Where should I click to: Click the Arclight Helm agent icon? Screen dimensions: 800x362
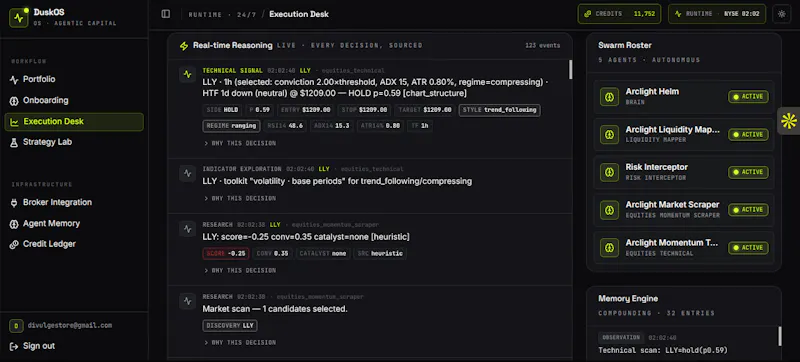(609, 96)
